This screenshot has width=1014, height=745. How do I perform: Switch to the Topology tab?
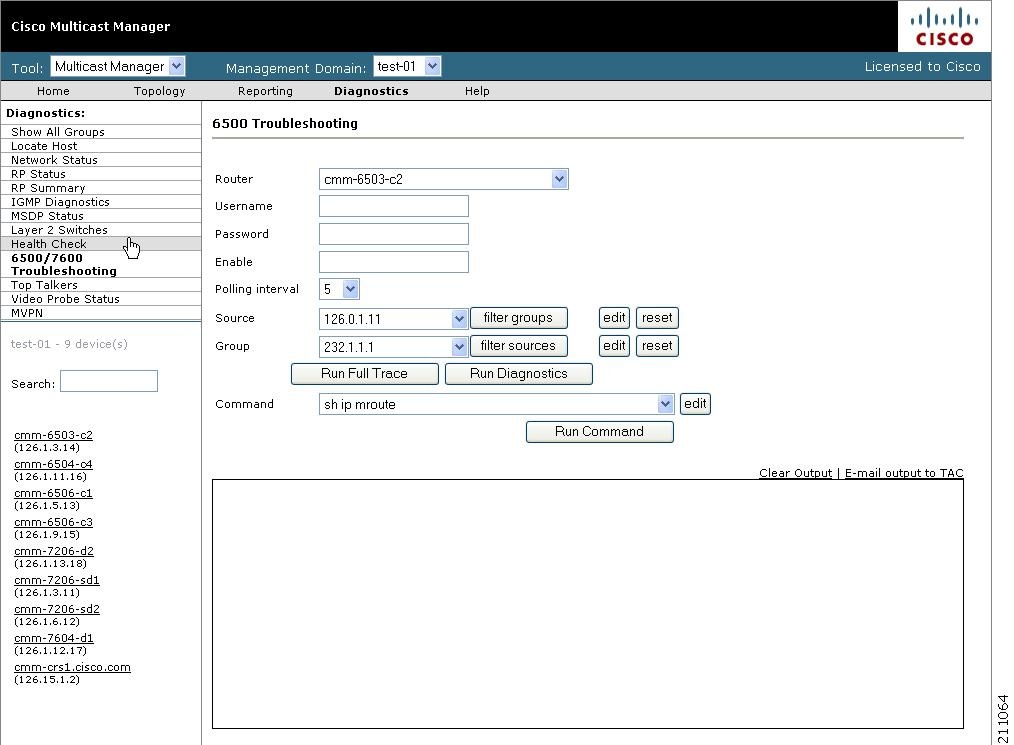coord(159,90)
